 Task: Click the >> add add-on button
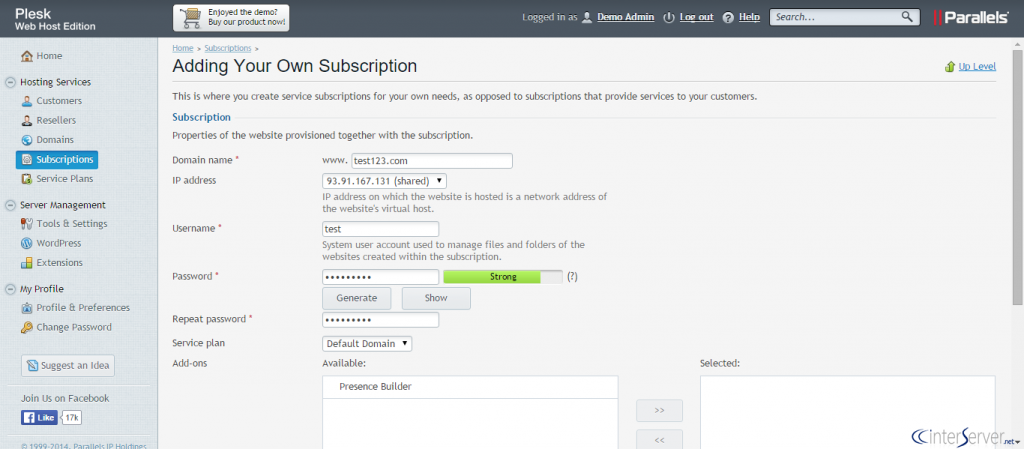coord(660,410)
